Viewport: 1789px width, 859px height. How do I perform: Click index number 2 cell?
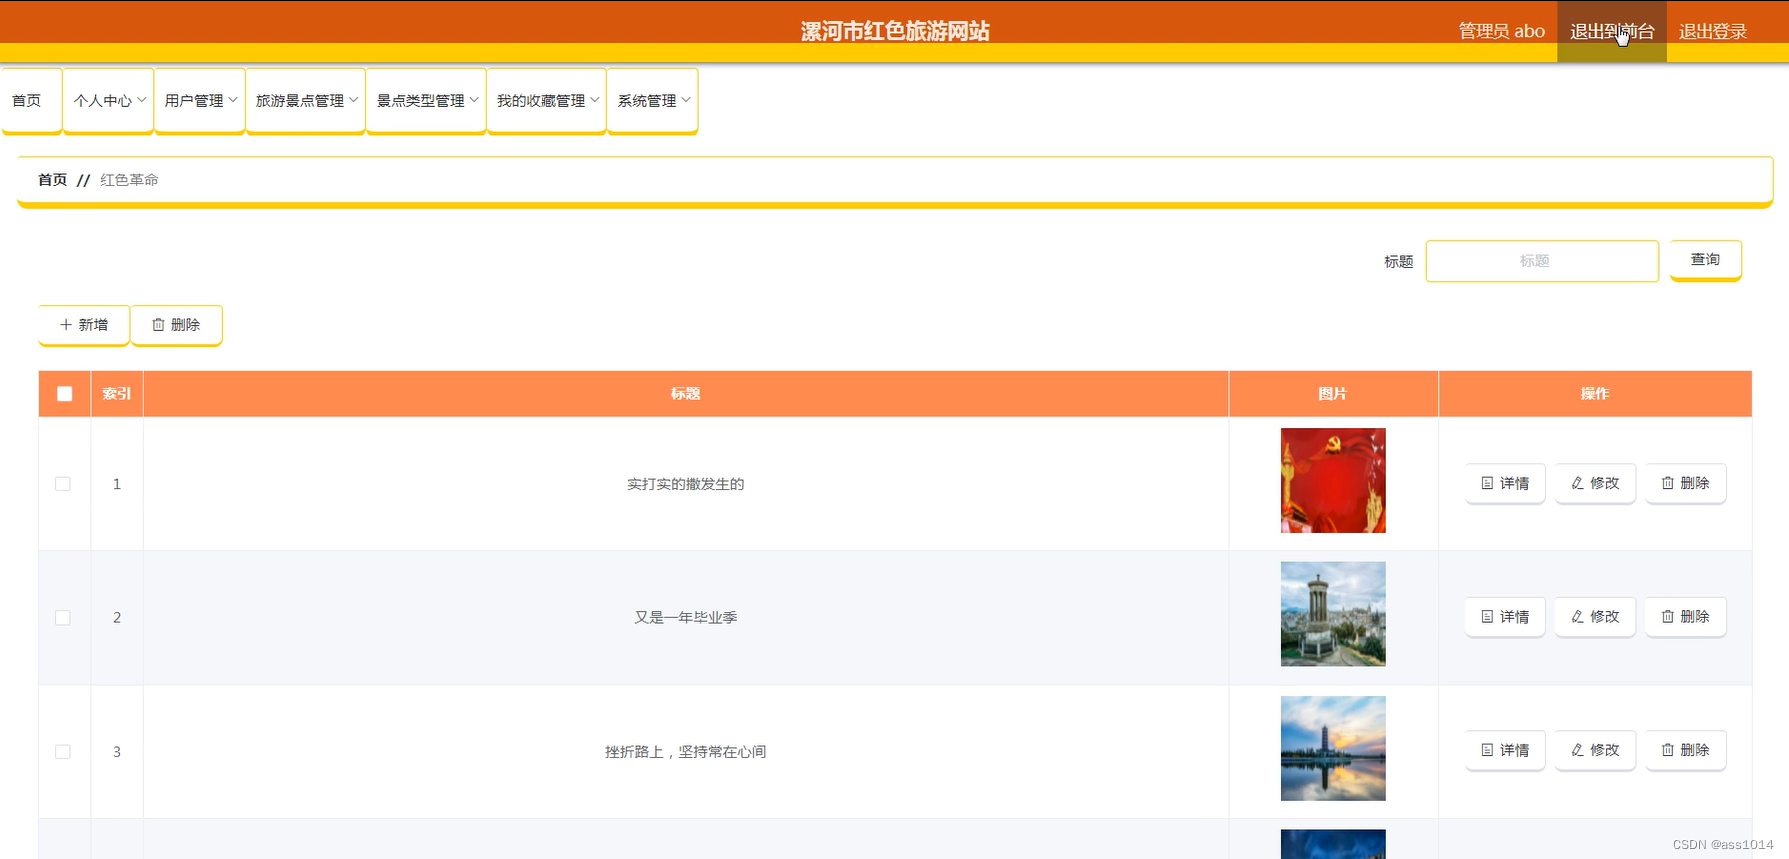click(x=117, y=618)
